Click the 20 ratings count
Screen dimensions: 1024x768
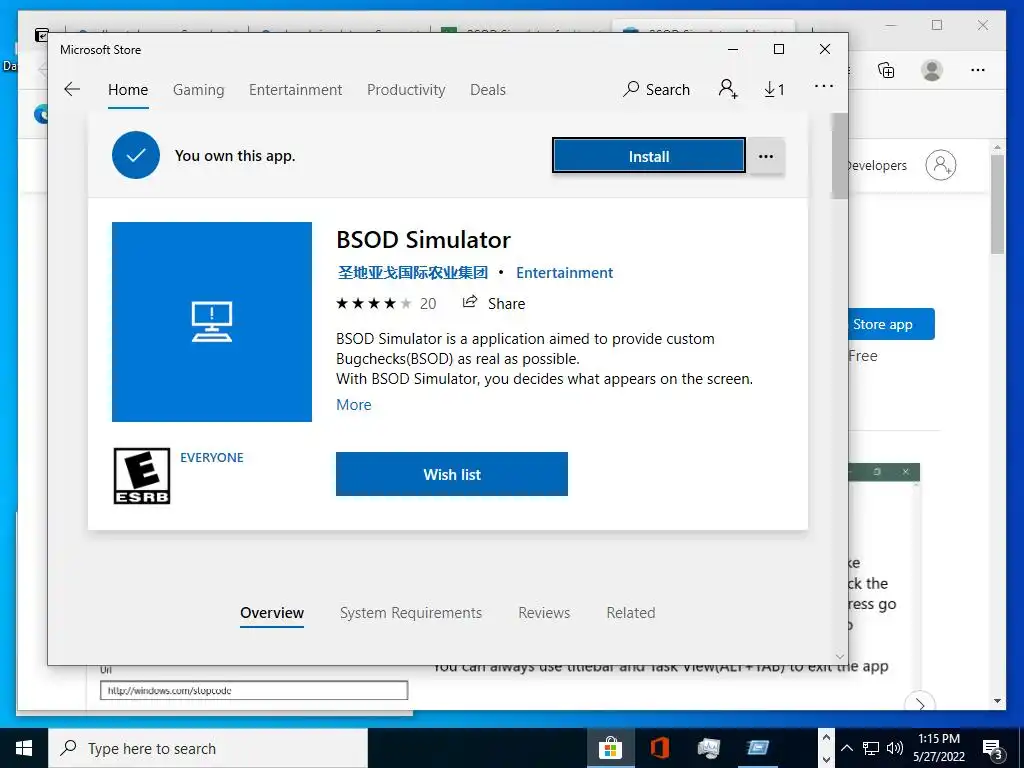coord(428,303)
